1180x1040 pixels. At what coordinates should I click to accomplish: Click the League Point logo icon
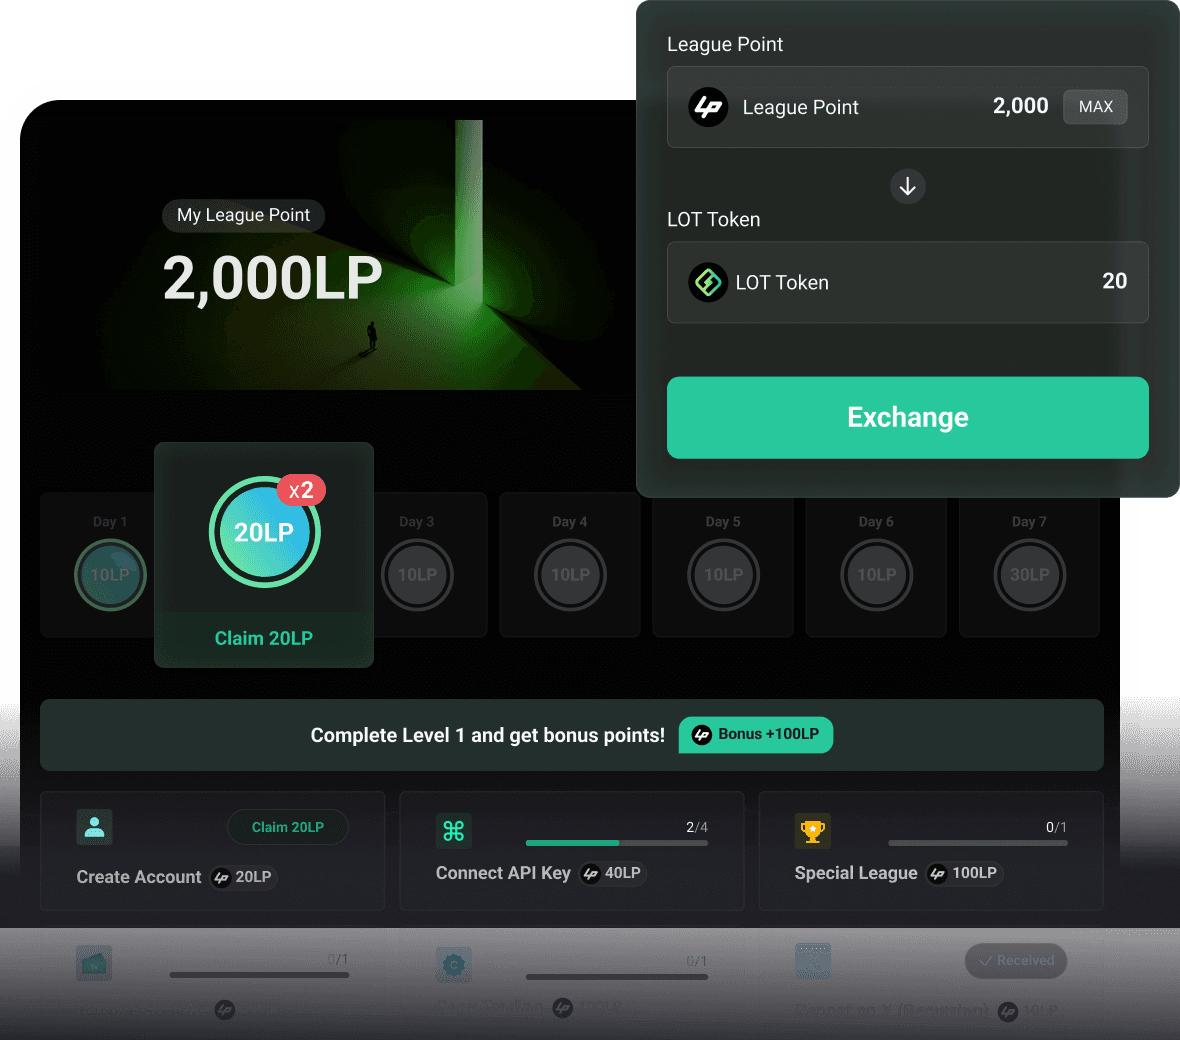(707, 107)
